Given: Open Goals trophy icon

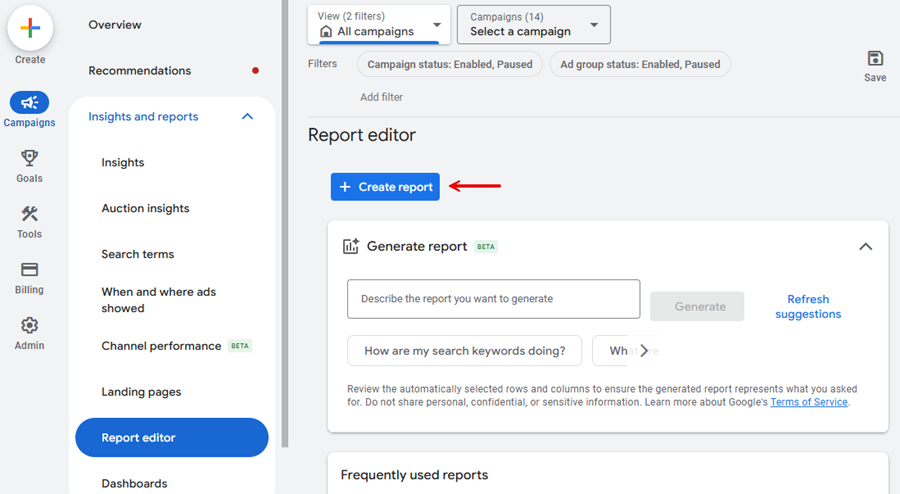Looking at the screenshot, I should point(29,158).
